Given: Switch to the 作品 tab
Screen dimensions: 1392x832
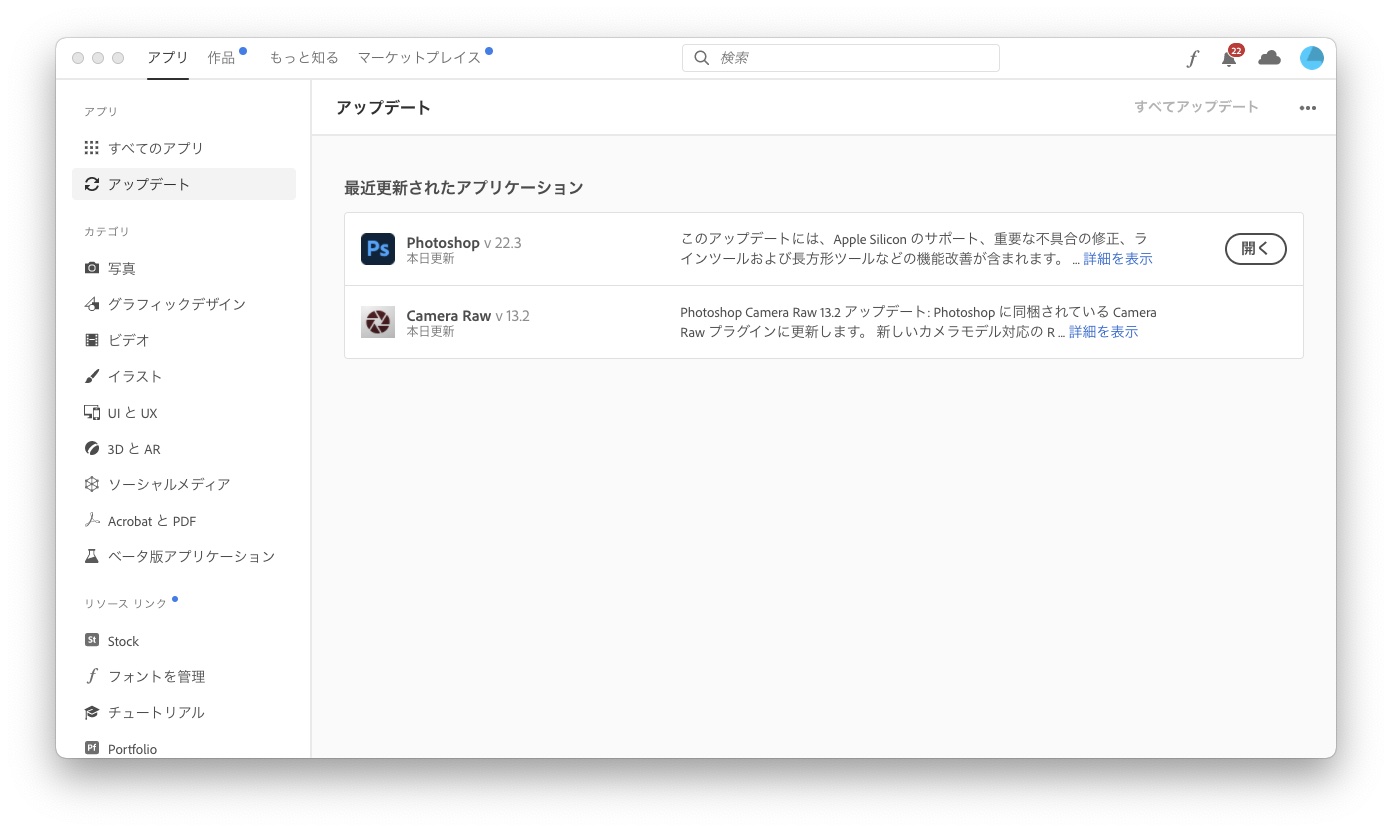Looking at the screenshot, I should pyautogui.click(x=222, y=58).
